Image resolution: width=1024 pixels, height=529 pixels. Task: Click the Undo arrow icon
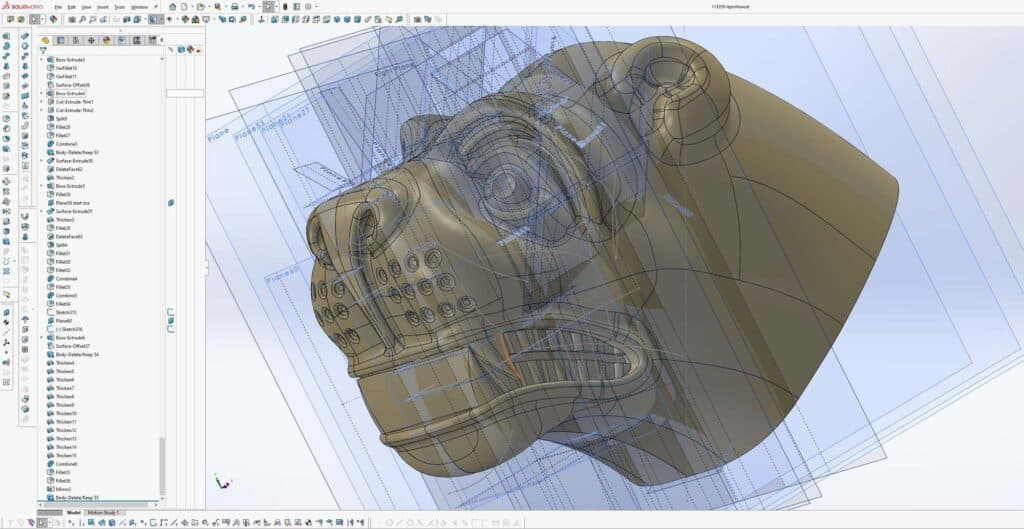(253, 6)
